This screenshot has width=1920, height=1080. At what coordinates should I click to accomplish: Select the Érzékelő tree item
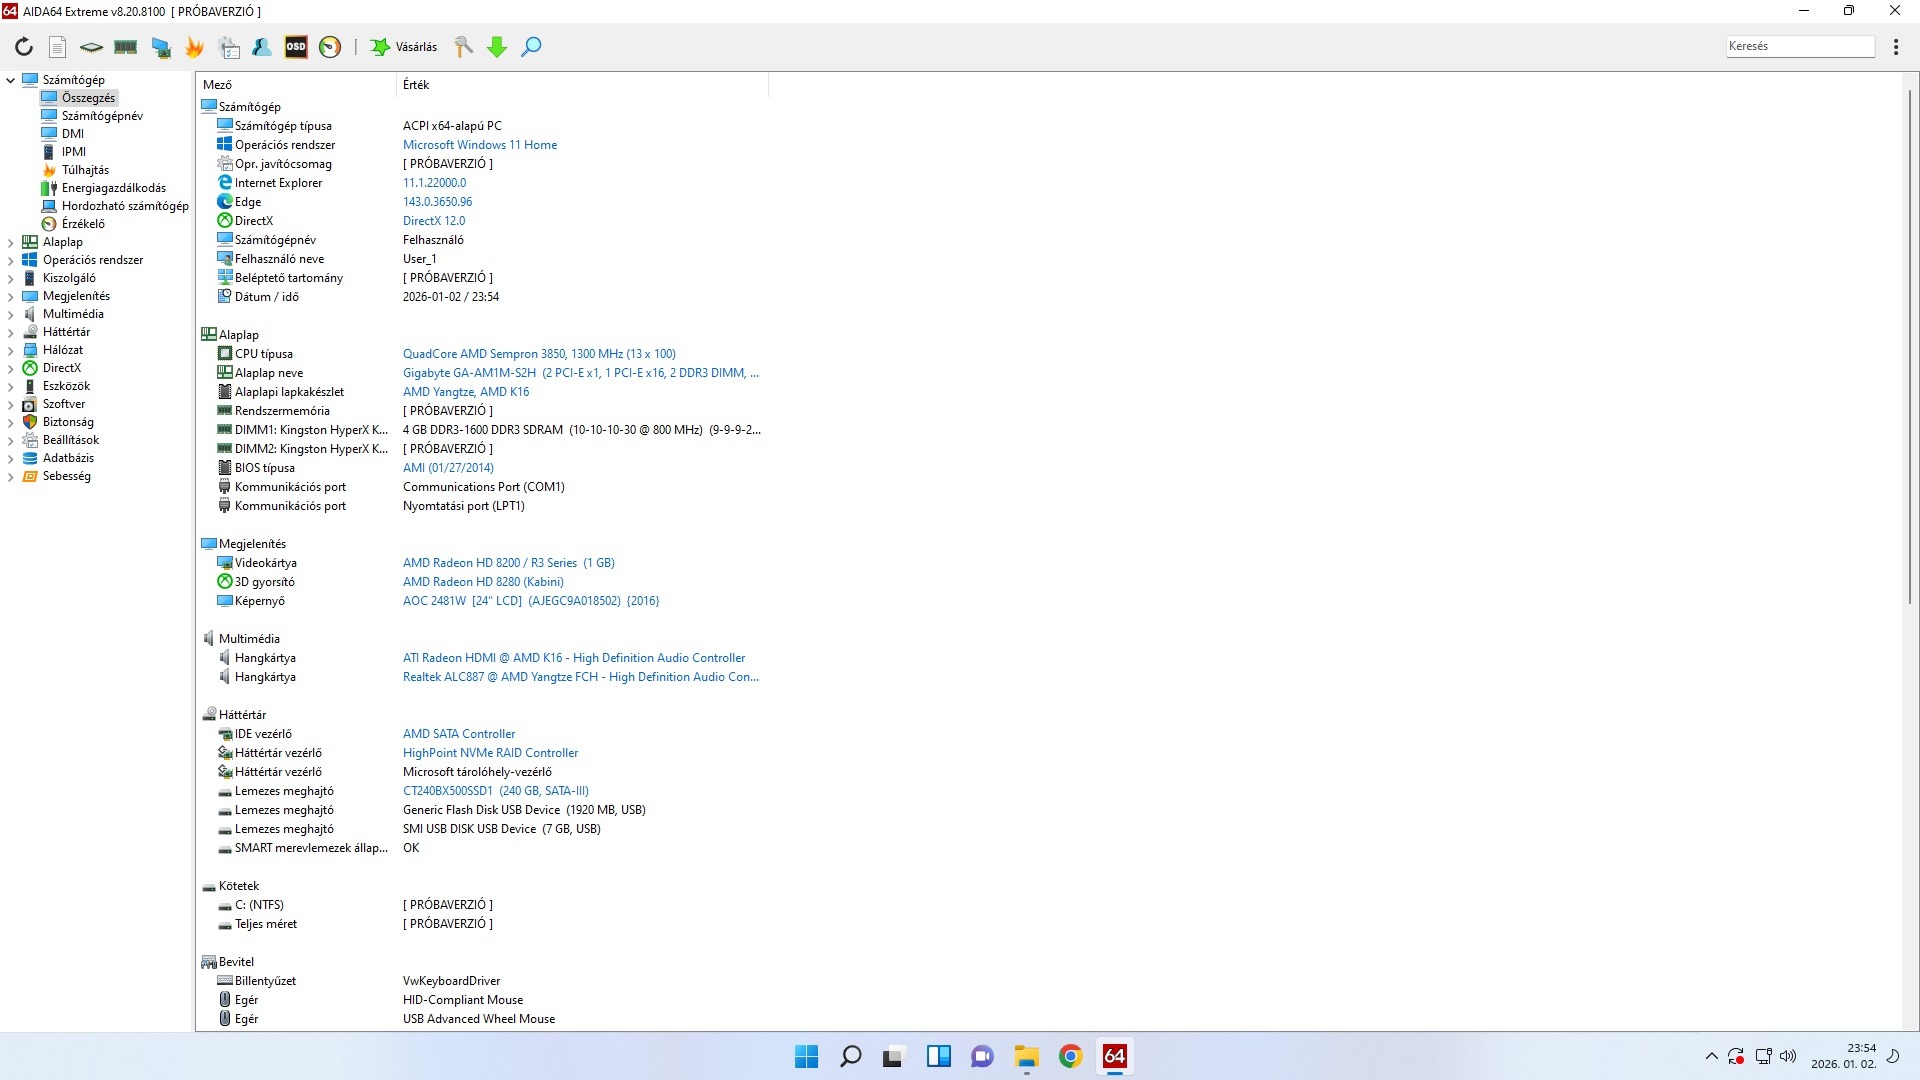click(83, 224)
